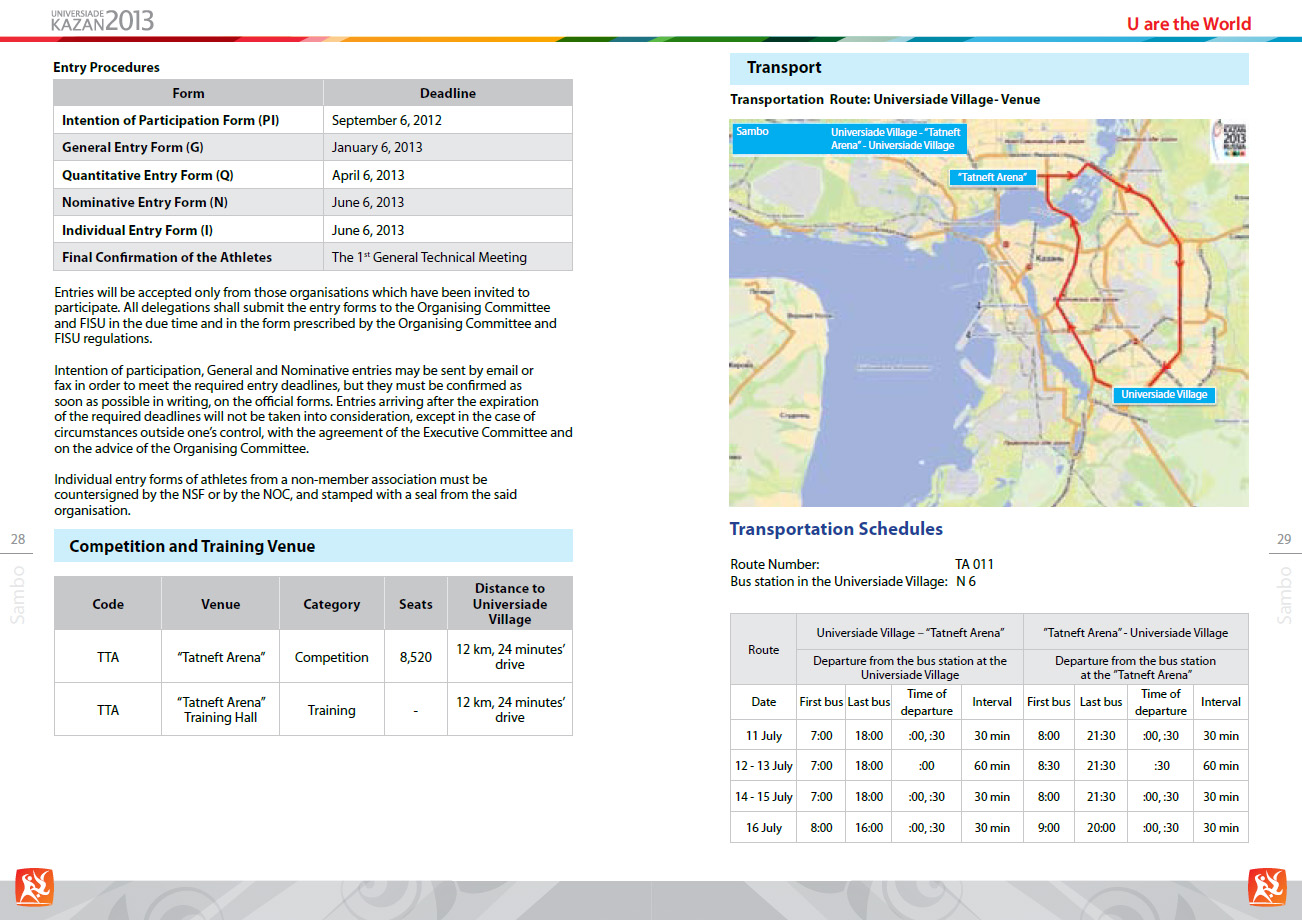Viewport: 1302px width, 920px height.
Task: Click "Distance to Universiade Village" column header
Action: pyautogui.click(x=510, y=604)
